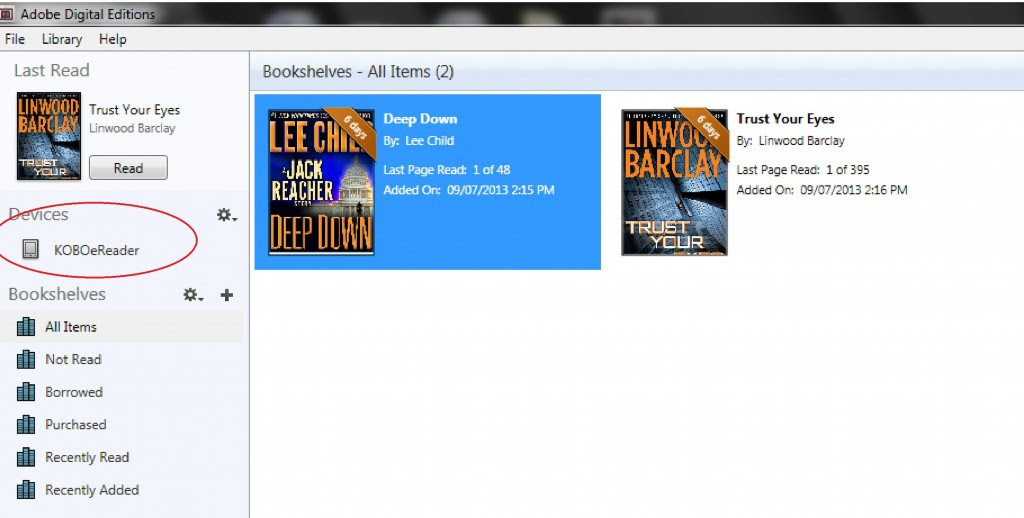Click the Trust Your Eyes title in bookshelf
Viewport: 1024px width, 518px height.
786,119
